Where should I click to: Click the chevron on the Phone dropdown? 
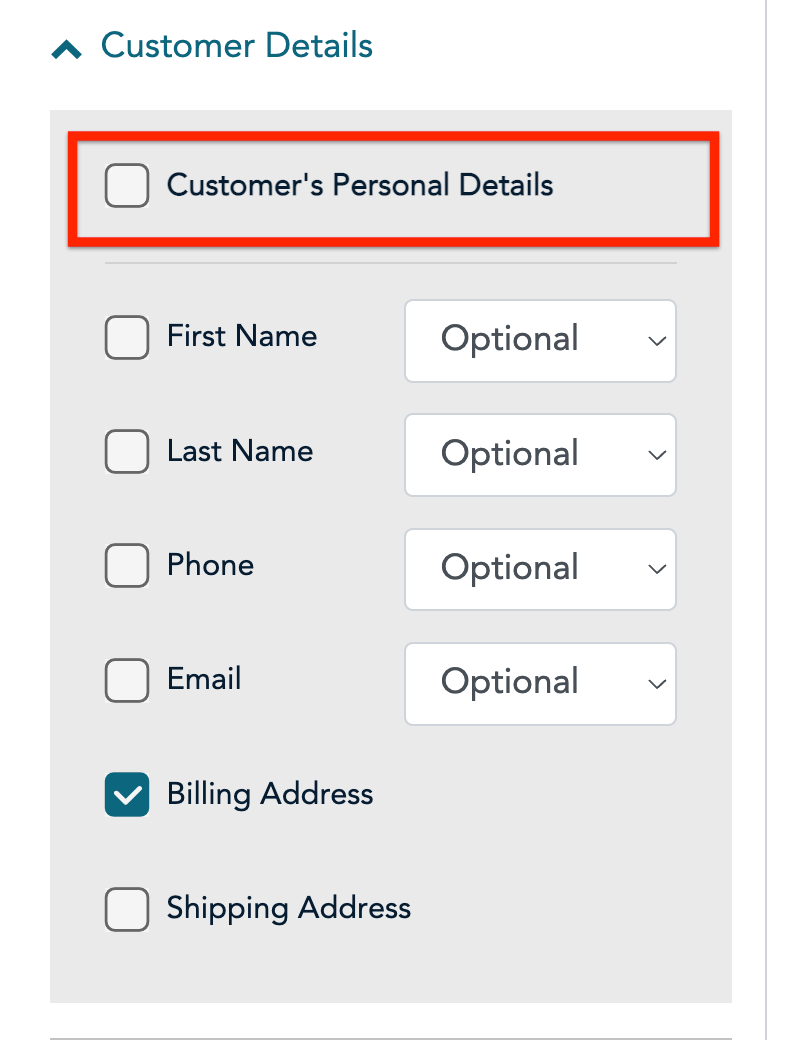tap(656, 569)
